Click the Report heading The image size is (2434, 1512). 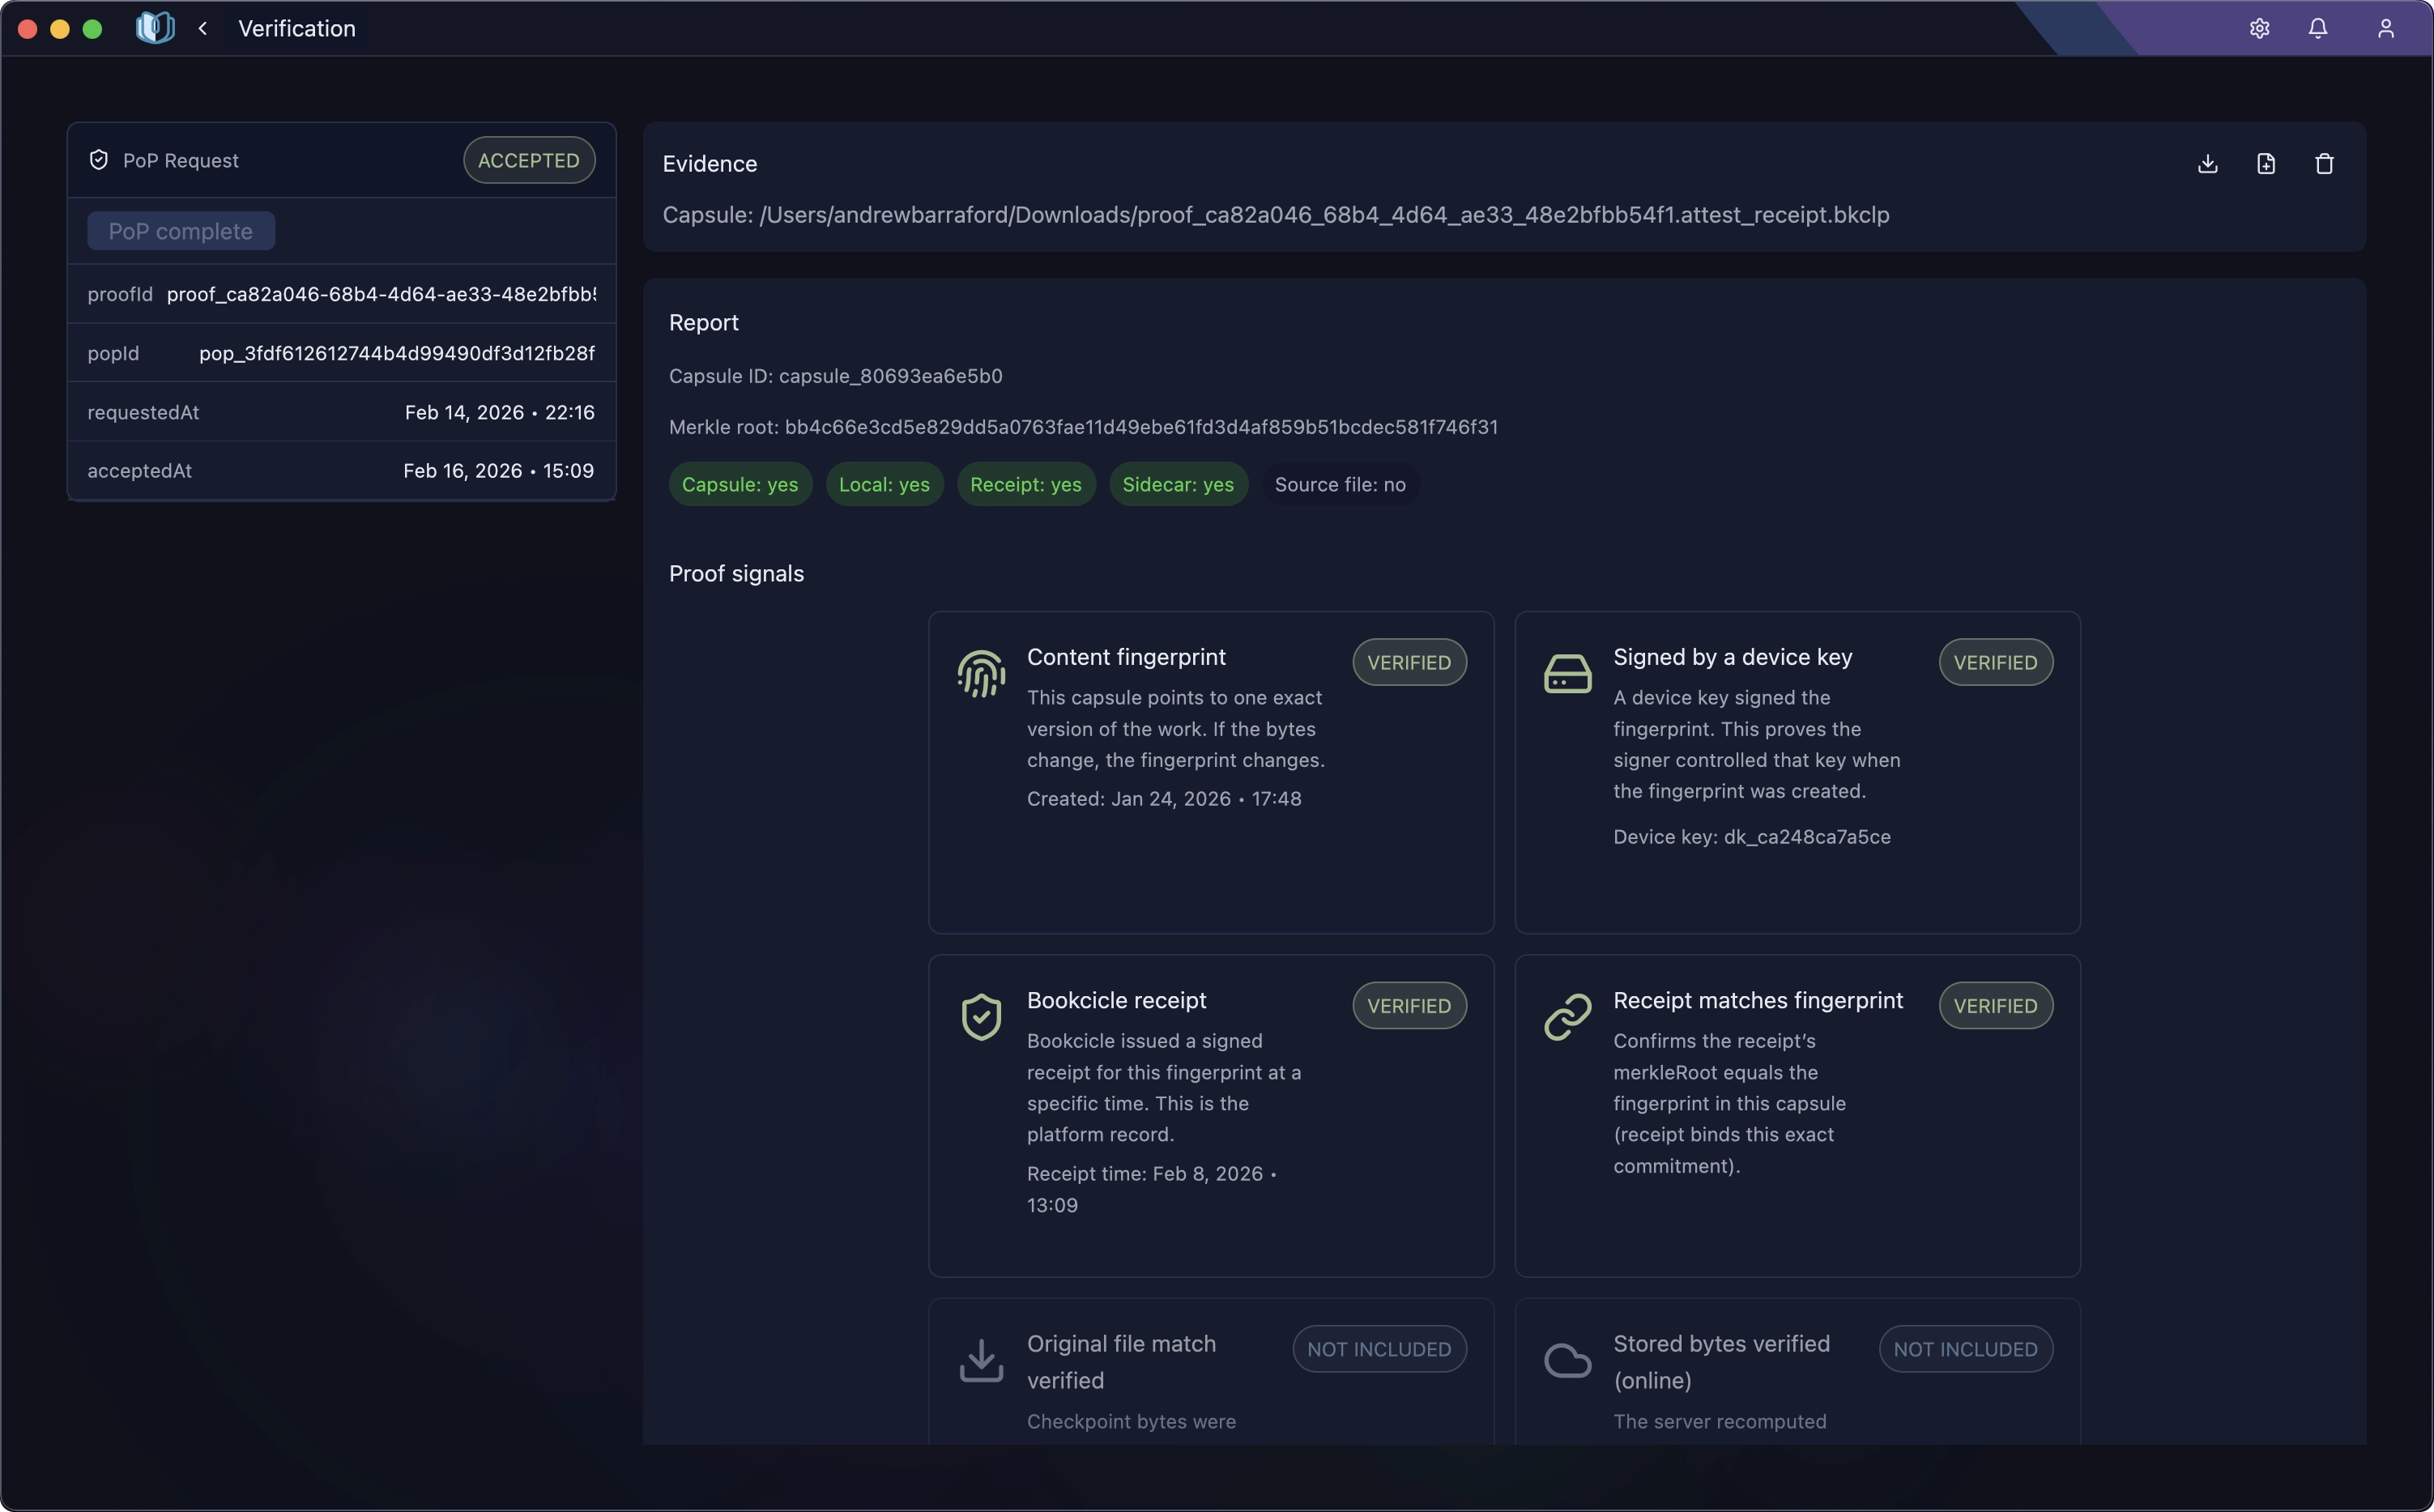coord(704,322)
